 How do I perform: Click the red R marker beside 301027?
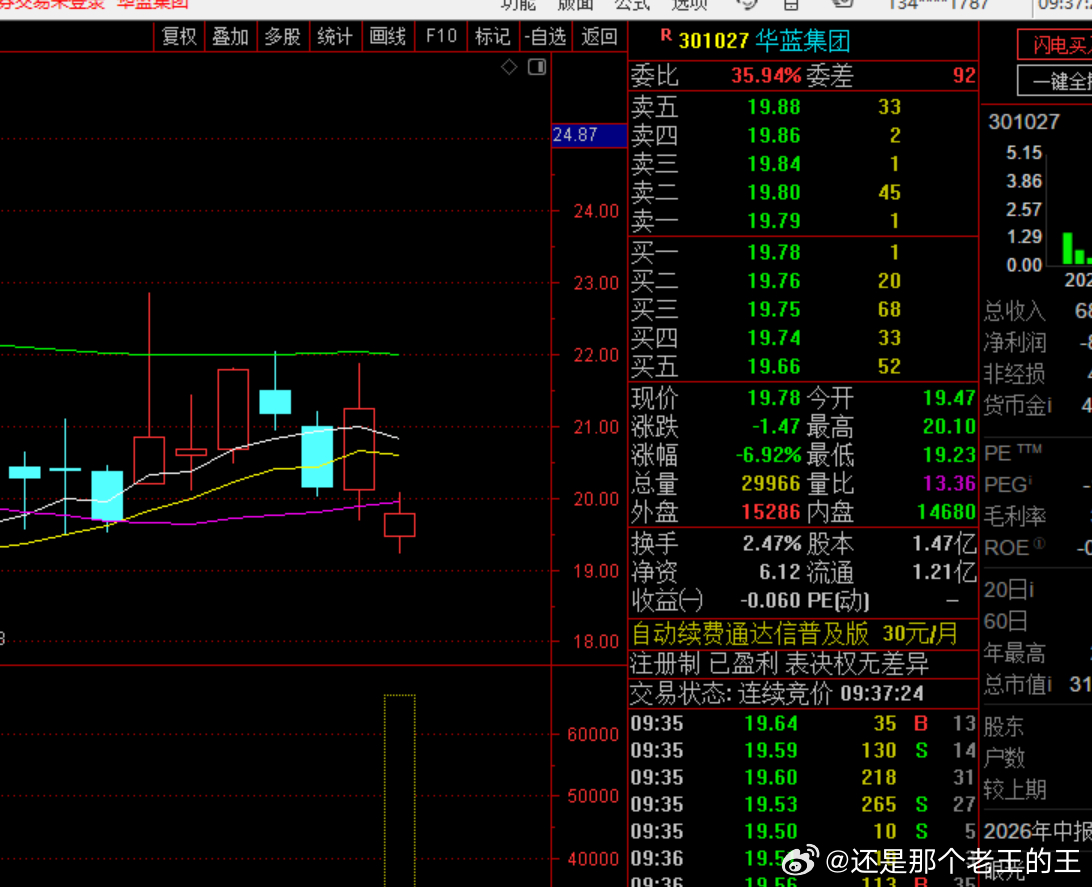(x=666, y=36)
